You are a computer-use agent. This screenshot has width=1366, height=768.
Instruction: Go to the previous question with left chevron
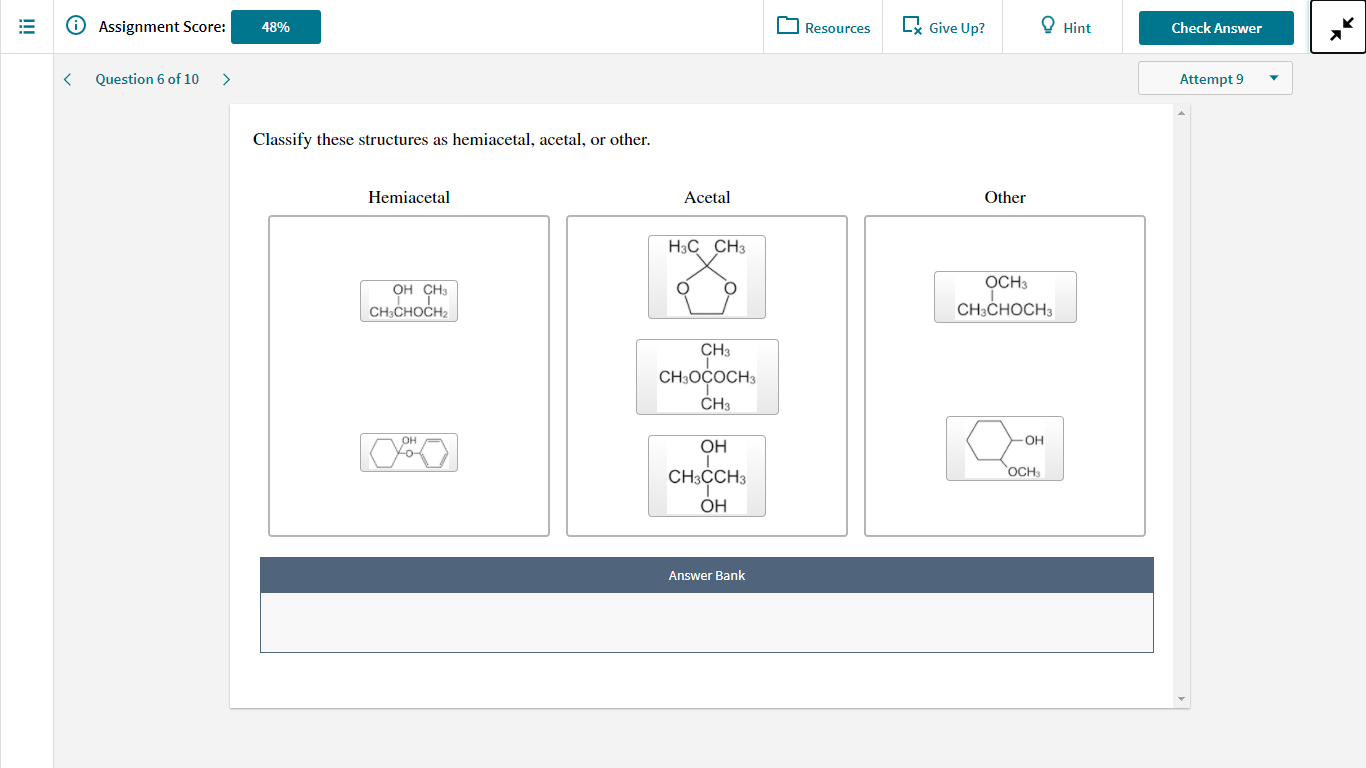coord(67,78)
